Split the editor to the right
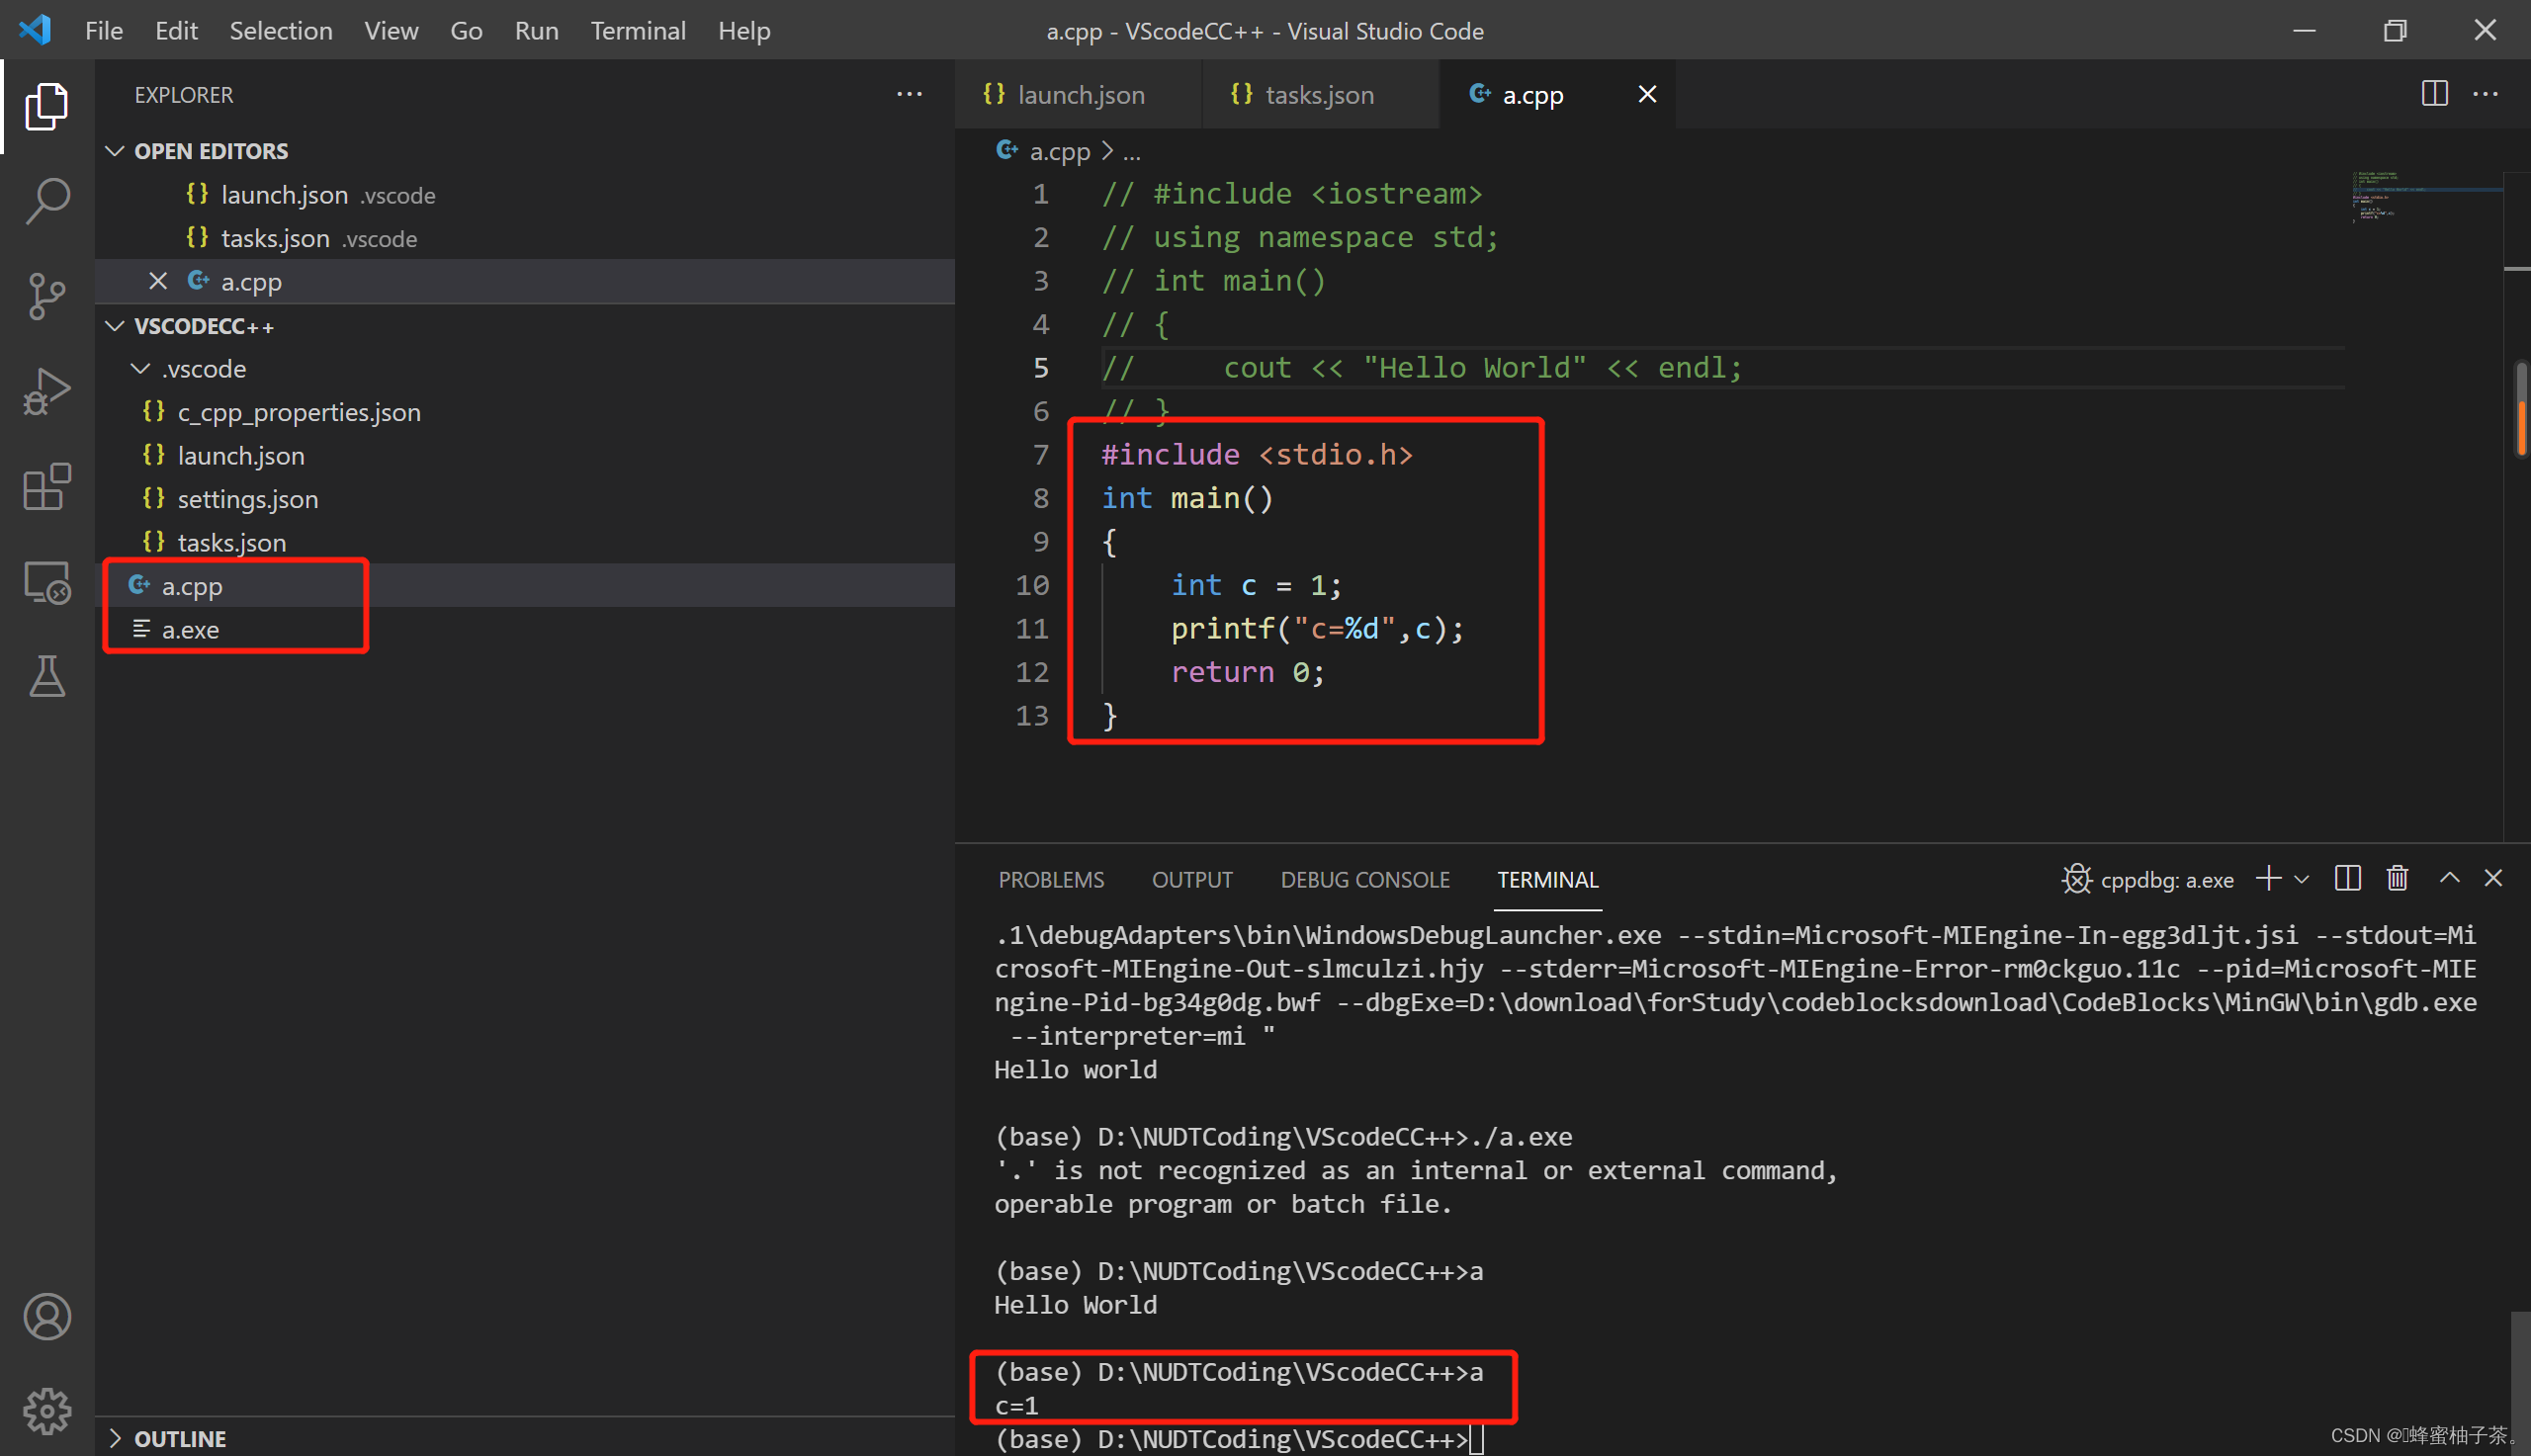2531x1456 pixels. pyautogui.click(x=2434, y=94)
